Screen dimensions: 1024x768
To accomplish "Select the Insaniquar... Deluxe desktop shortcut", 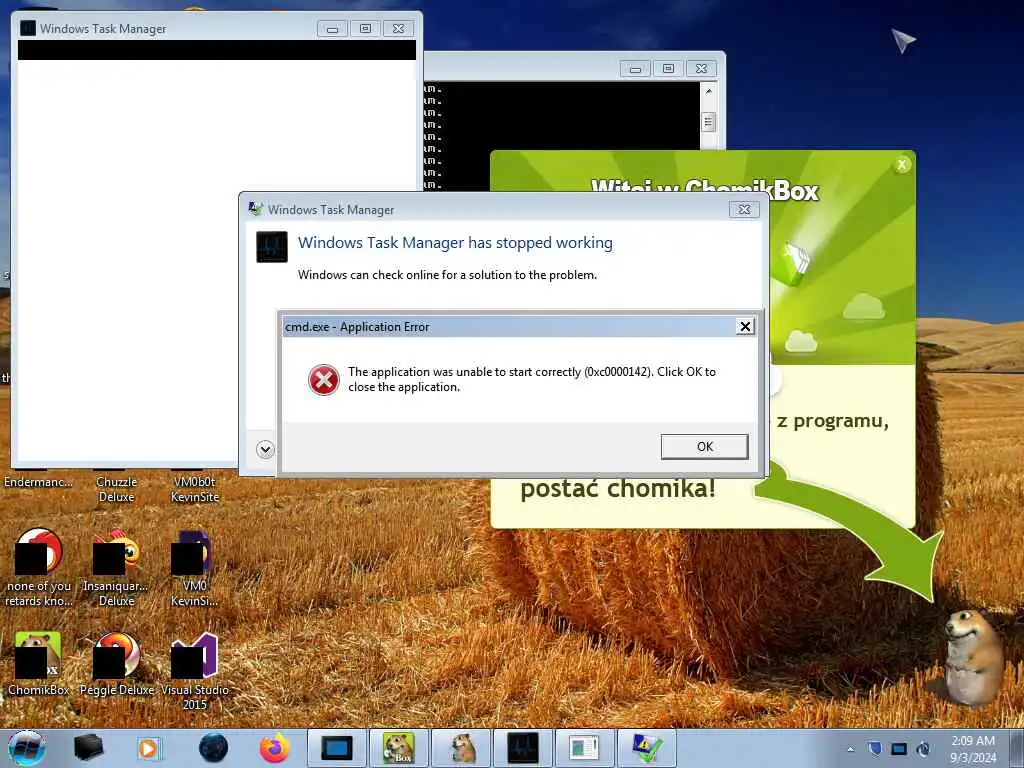I will pos(116,568).
